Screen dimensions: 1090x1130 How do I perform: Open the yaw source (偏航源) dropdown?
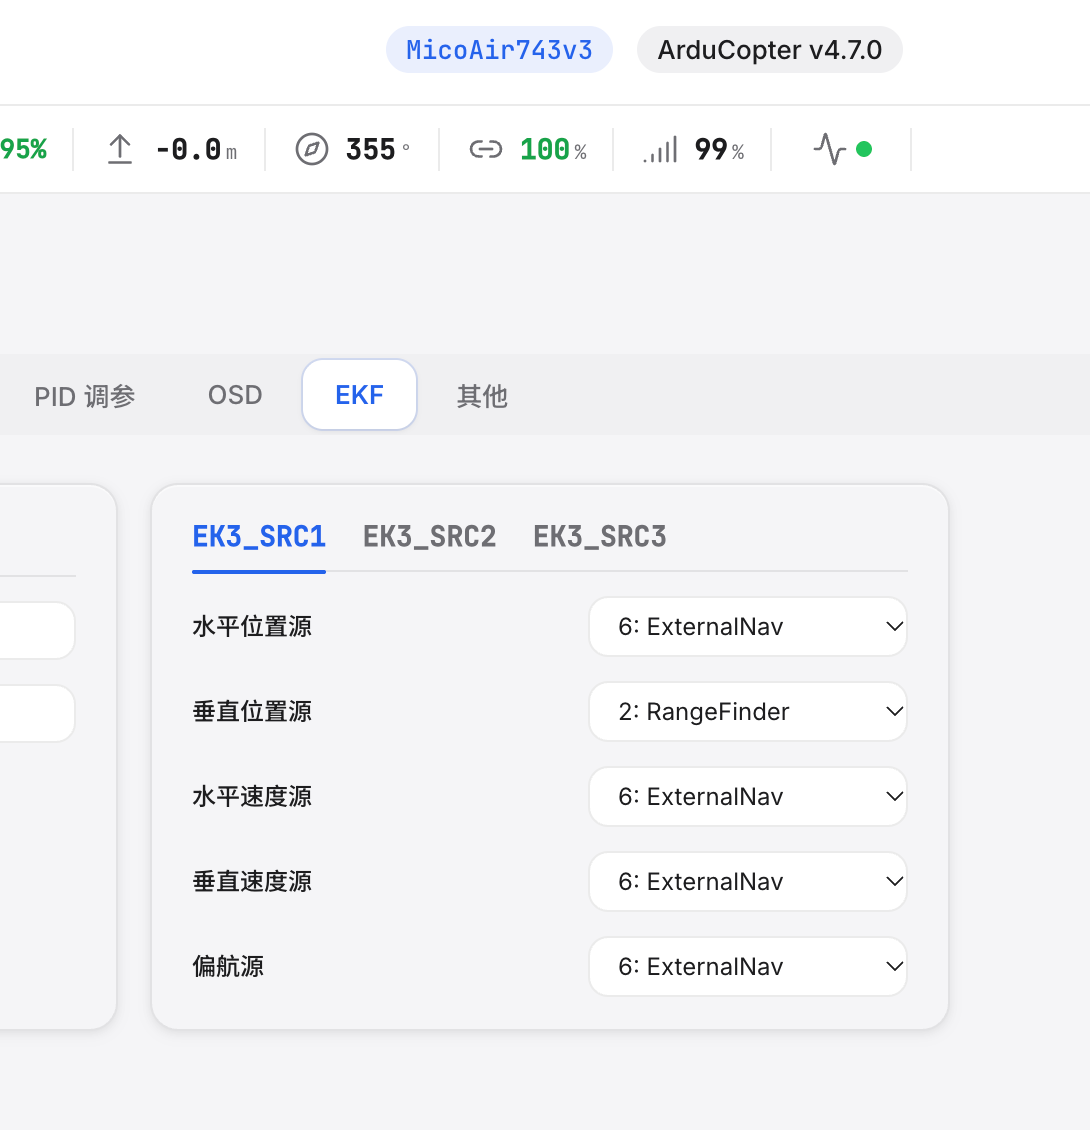(x=748, y=966)
